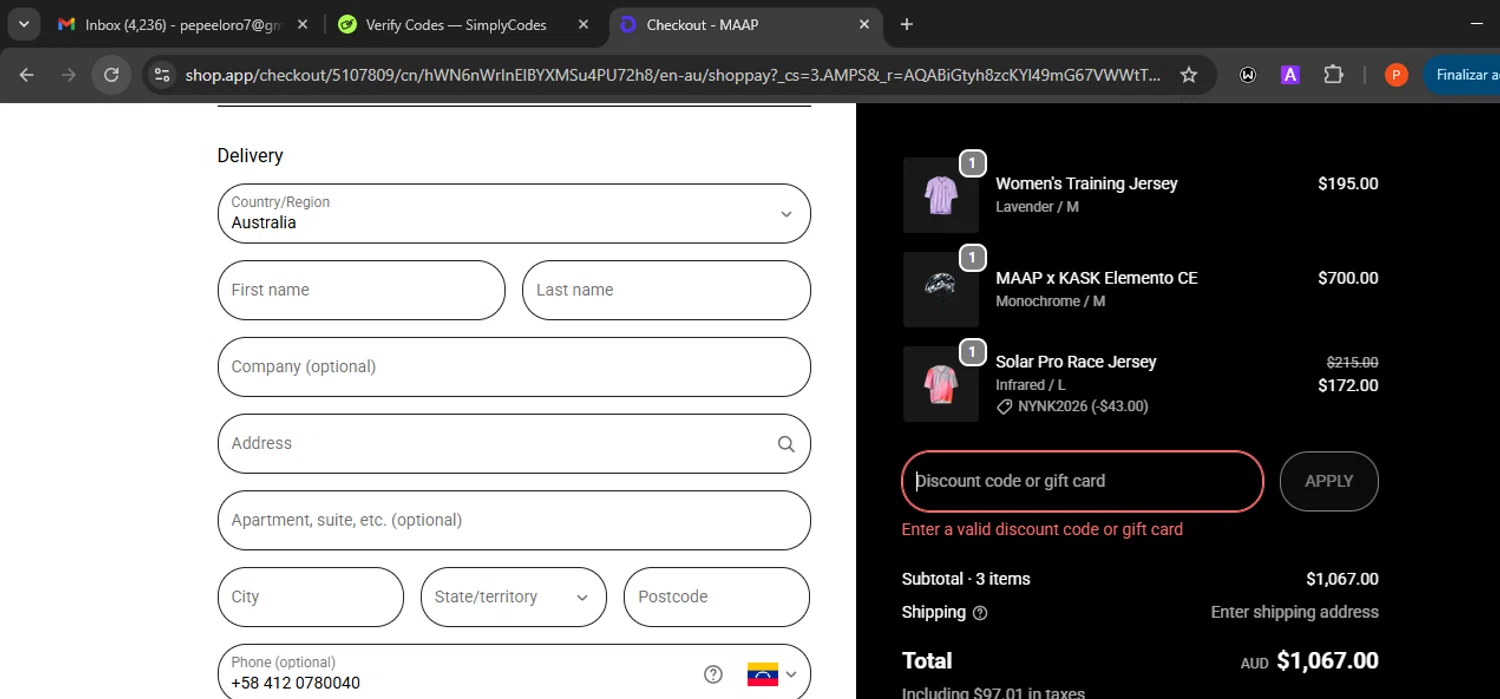1500x699 pixels.
Task: Click the NYNK2026 discount tag icon
Action: coord(1004,407)
